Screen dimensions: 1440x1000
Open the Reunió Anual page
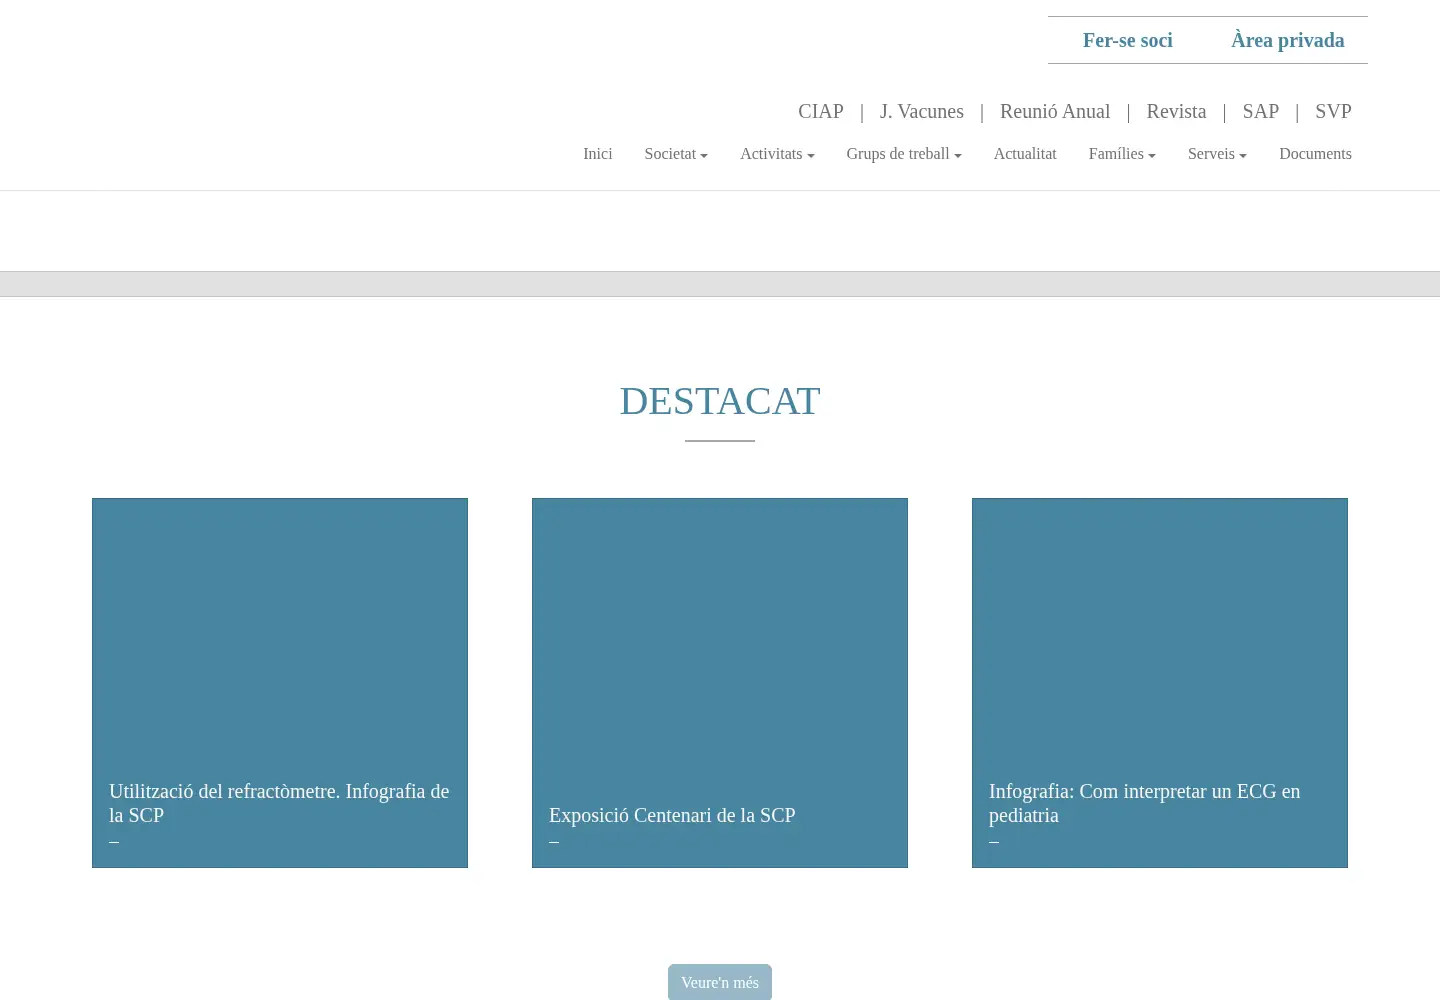pyautogui.click(x=1055, y=111)
